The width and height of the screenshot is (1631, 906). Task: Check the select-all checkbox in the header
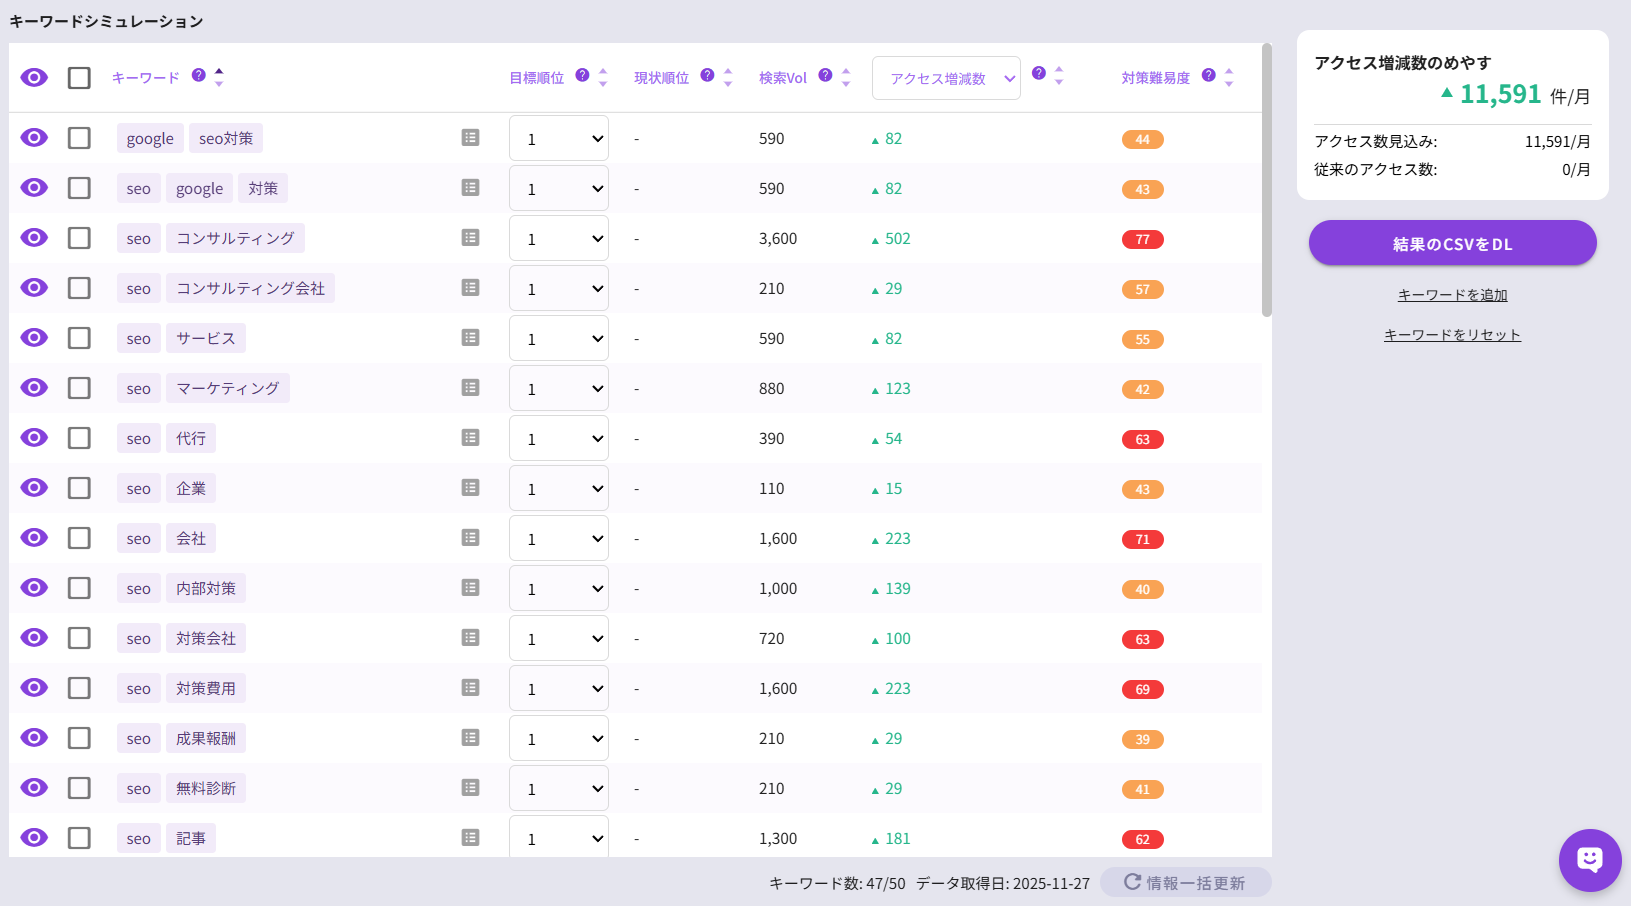[79, 77]
